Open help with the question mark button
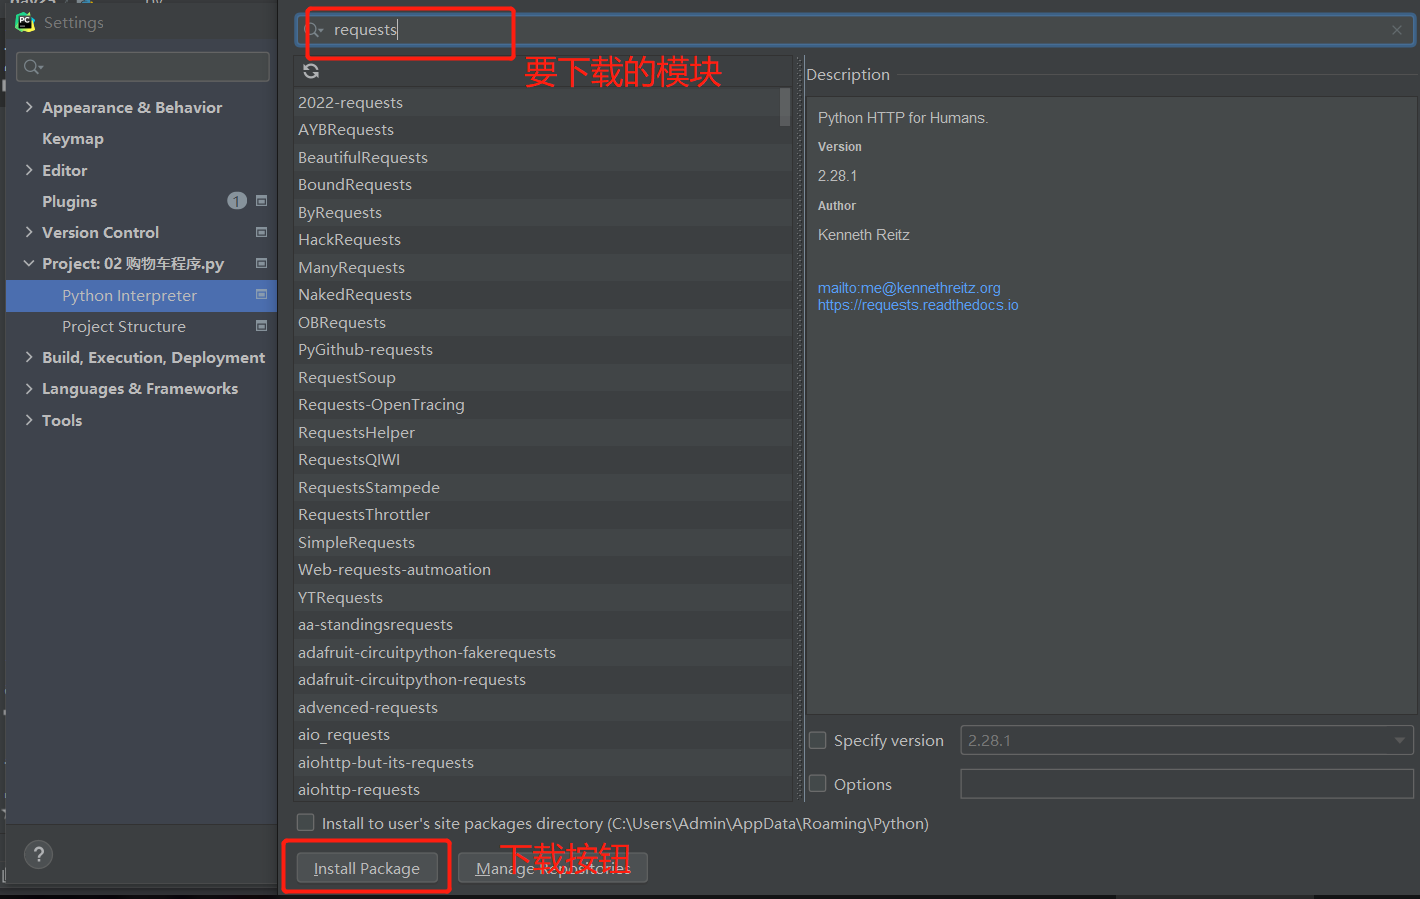1420x899 pixels. coord(38,854)
